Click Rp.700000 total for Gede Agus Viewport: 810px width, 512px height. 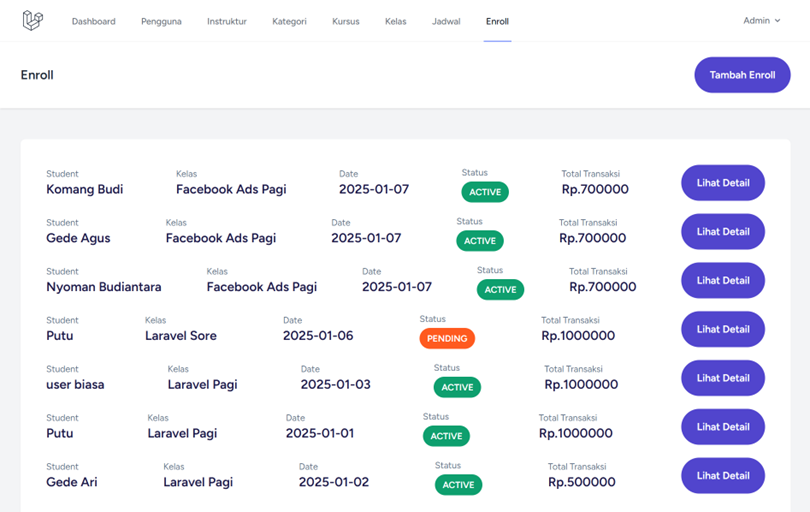593,238
